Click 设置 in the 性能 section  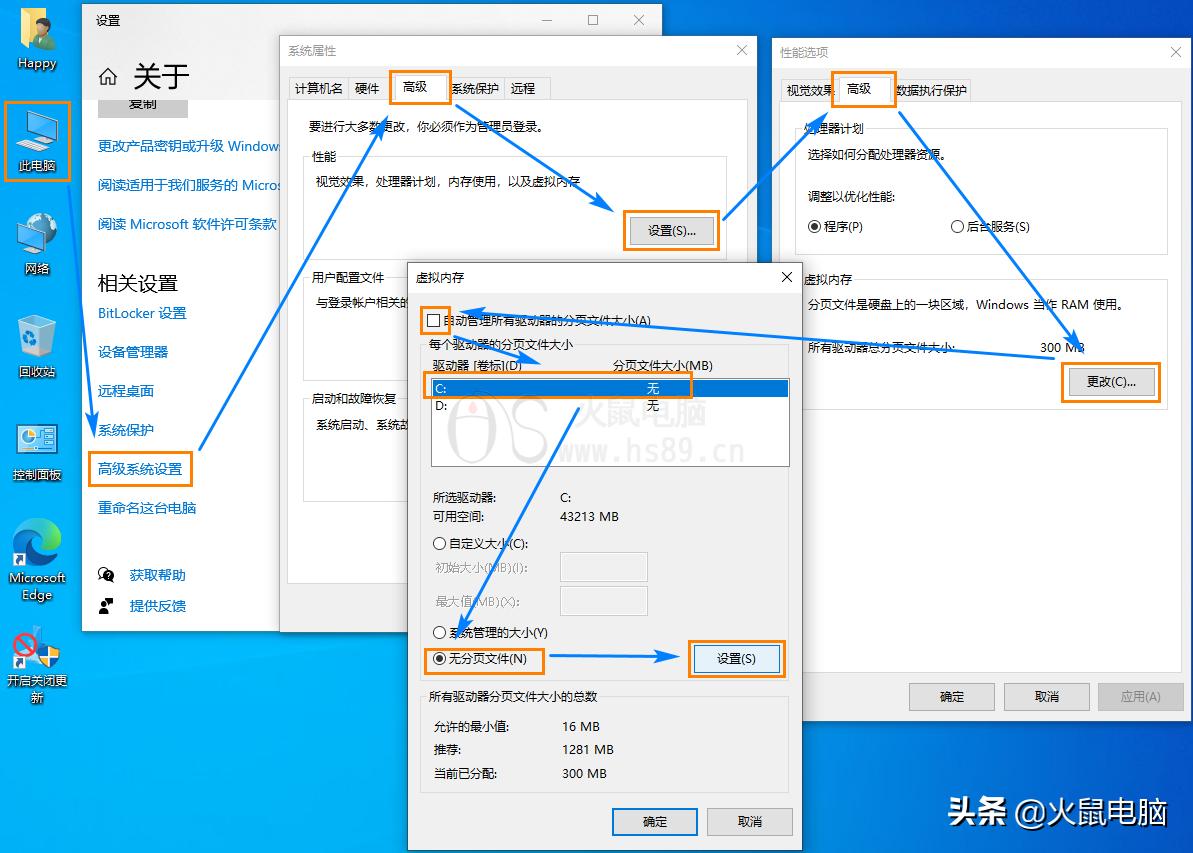click(671, 230)
